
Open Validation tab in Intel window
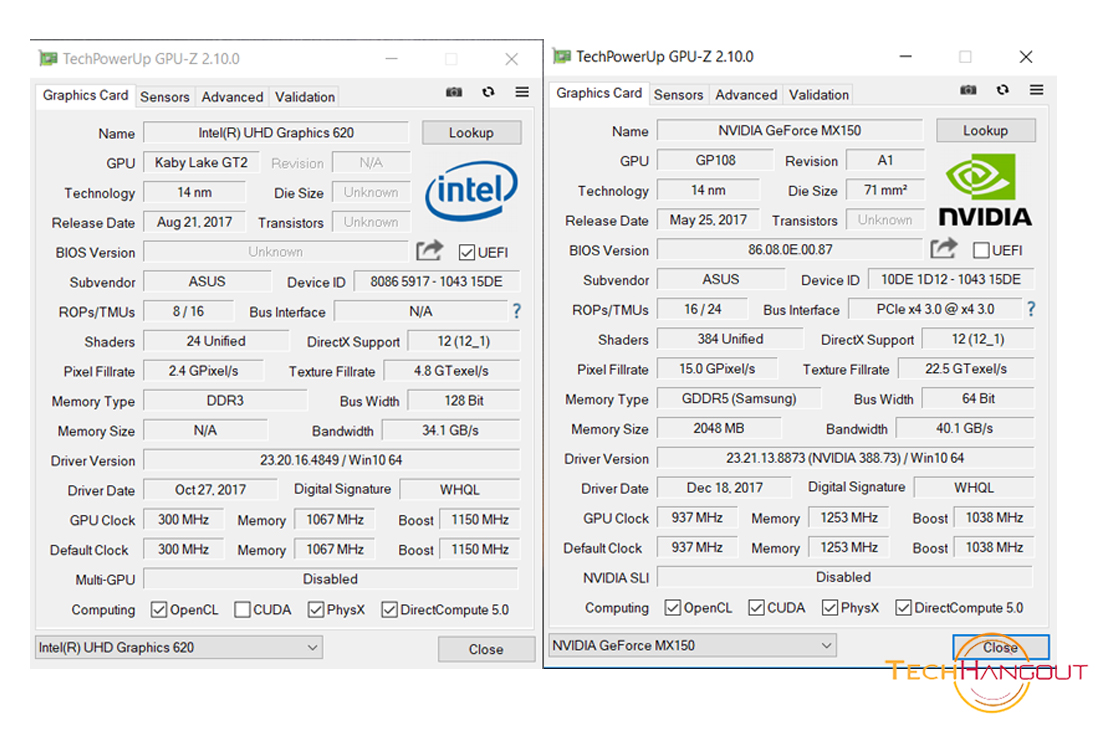[304, 97]
